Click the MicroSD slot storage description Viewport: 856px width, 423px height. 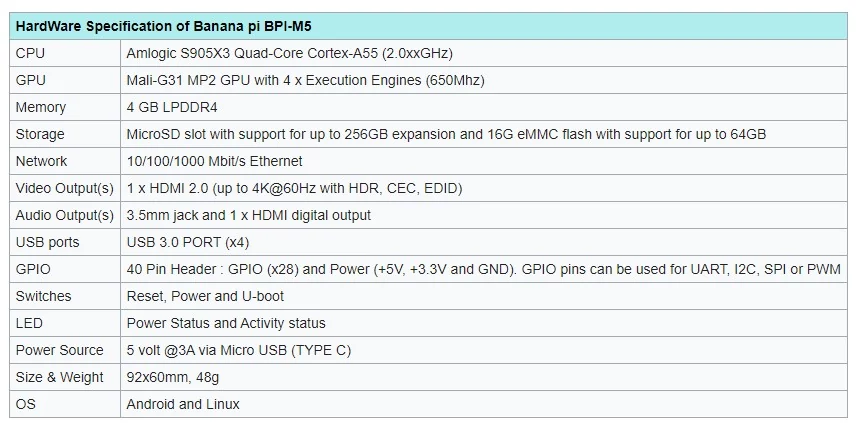(446, 134)
